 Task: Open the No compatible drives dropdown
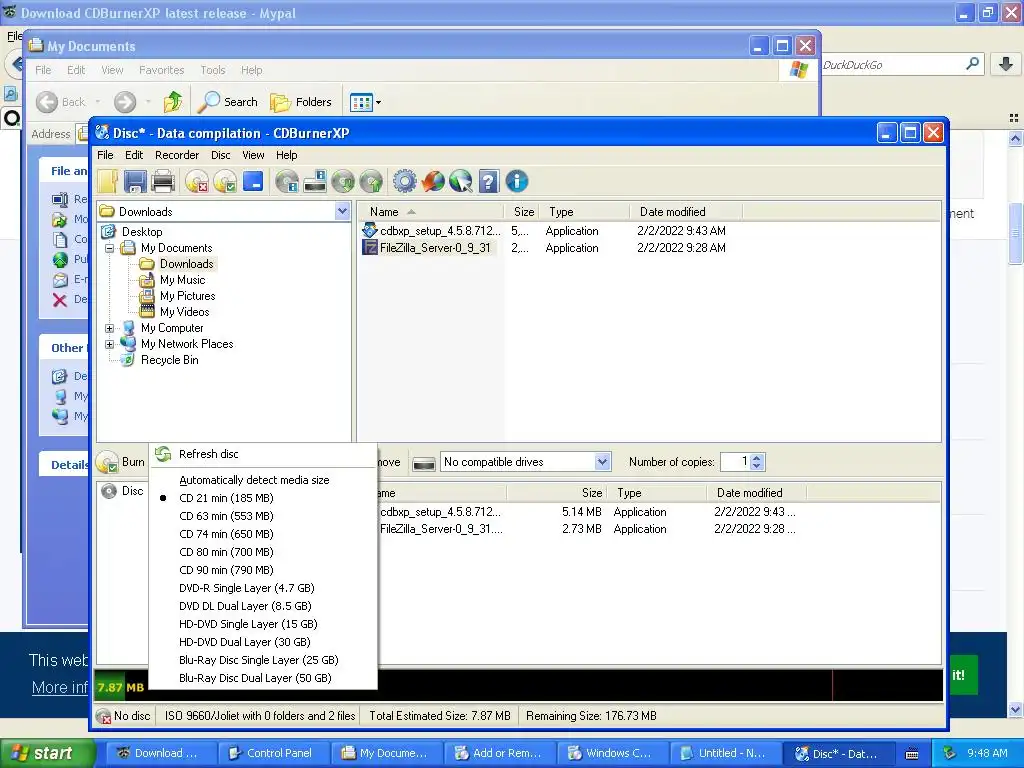click(x=602, y=462)
